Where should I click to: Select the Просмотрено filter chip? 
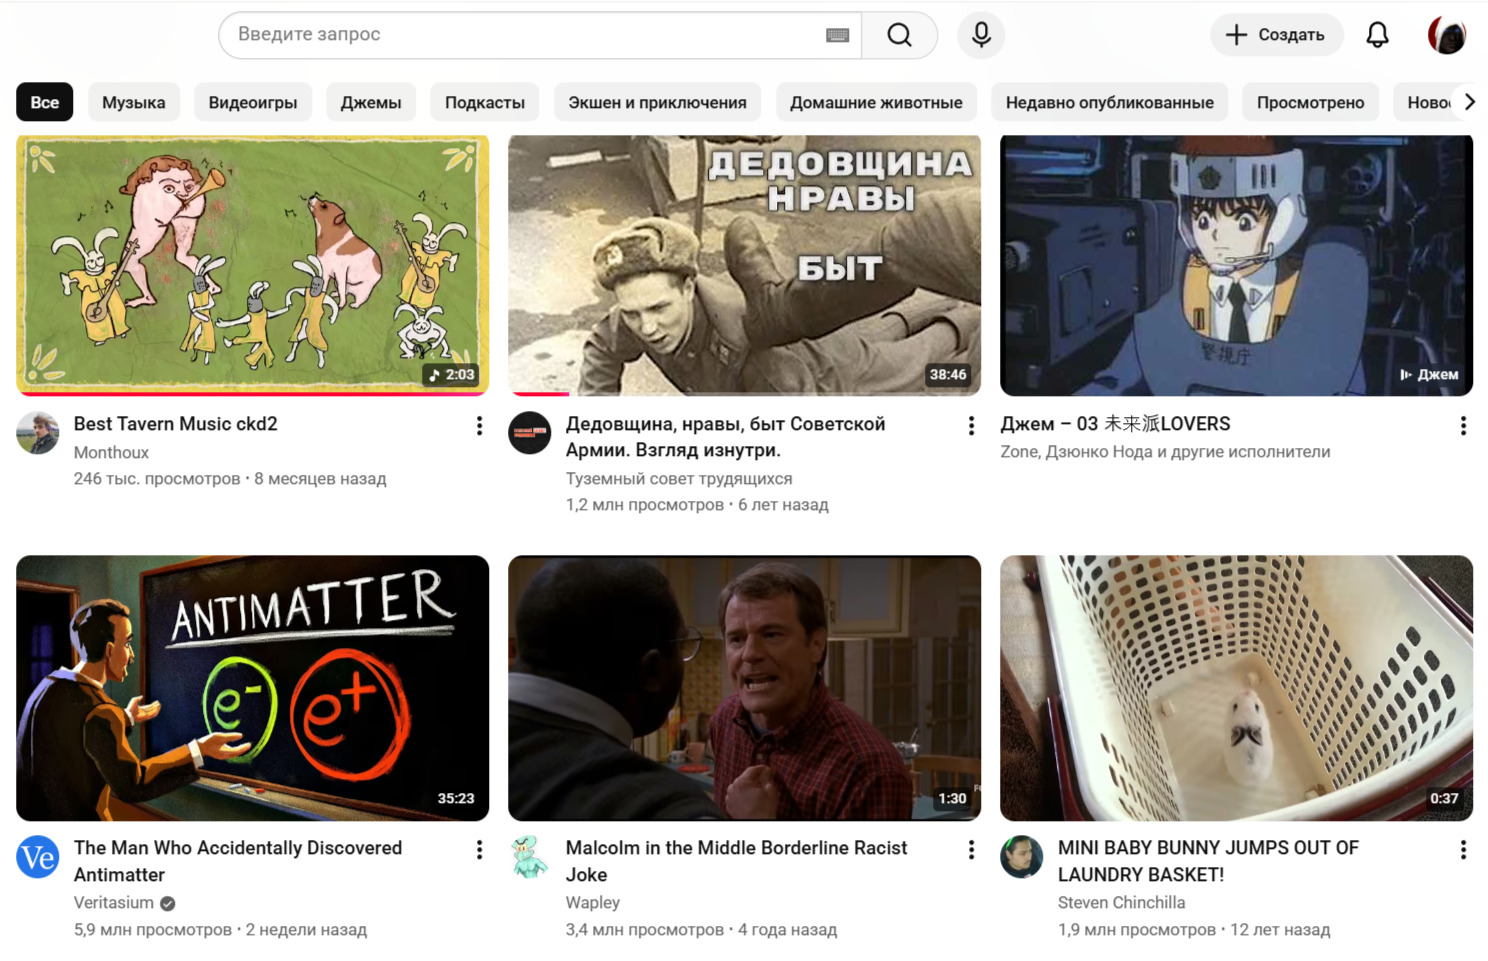pos(1310,102)
